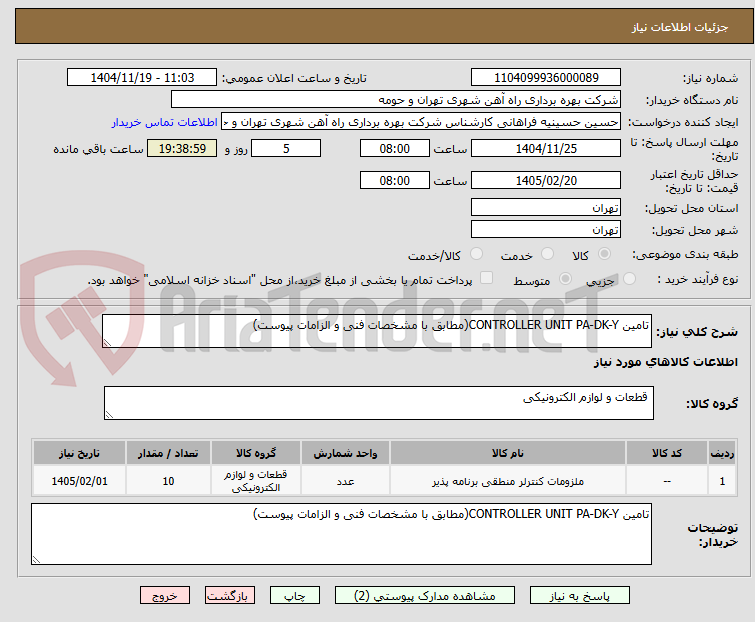
Task: Select the کالا/خدمت radio button
Action: 476,254
